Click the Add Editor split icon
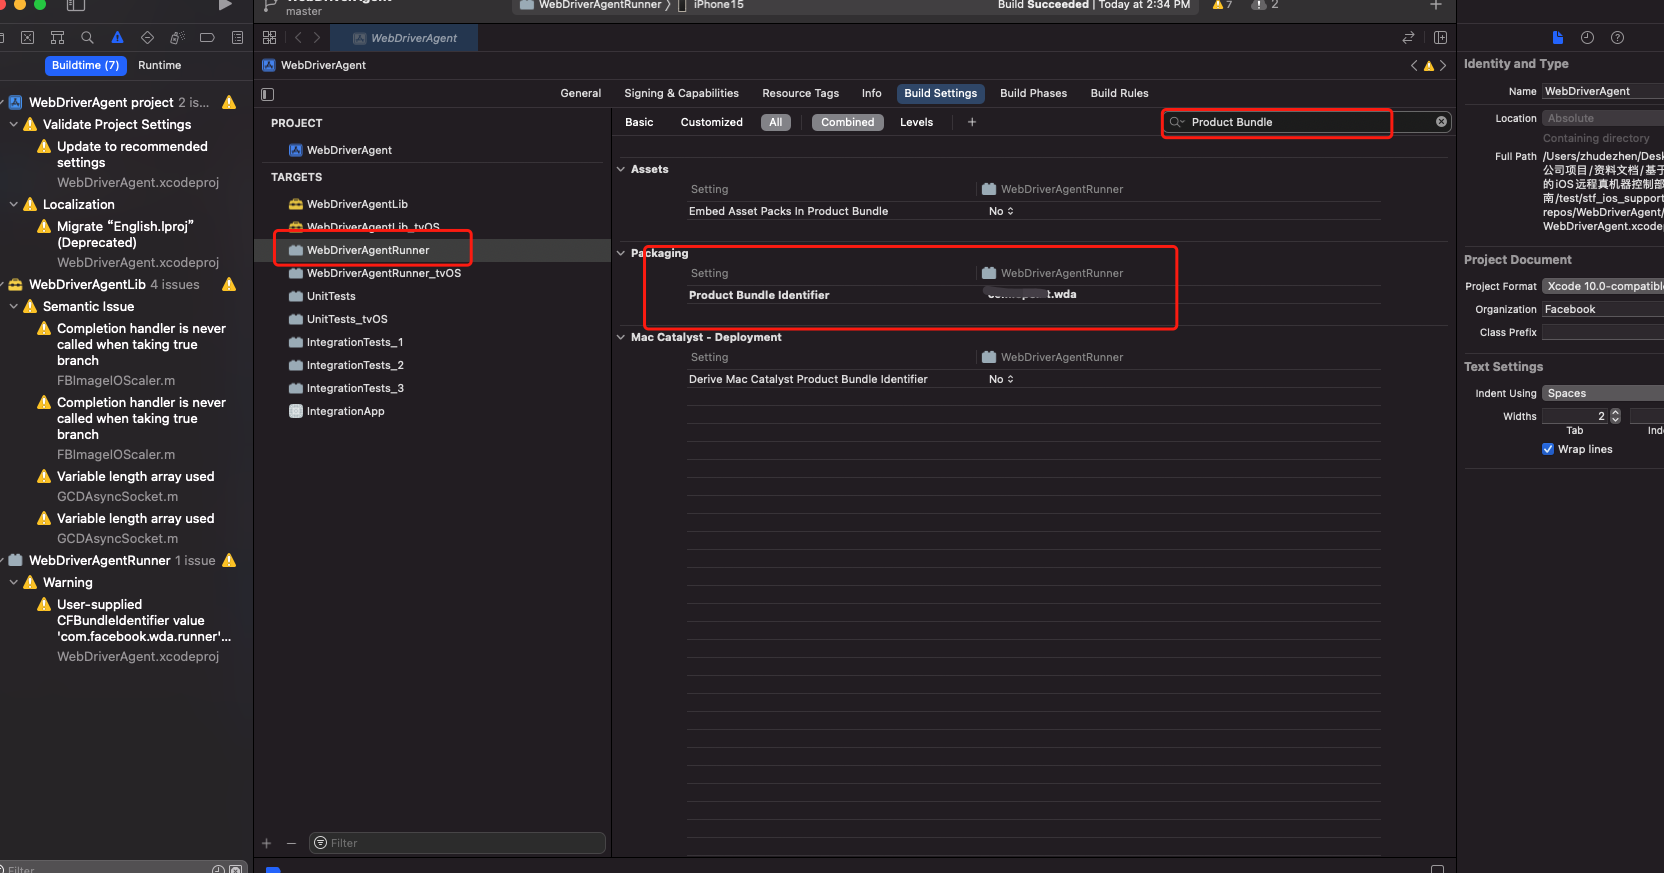1664x873 pixels. 1440,38
